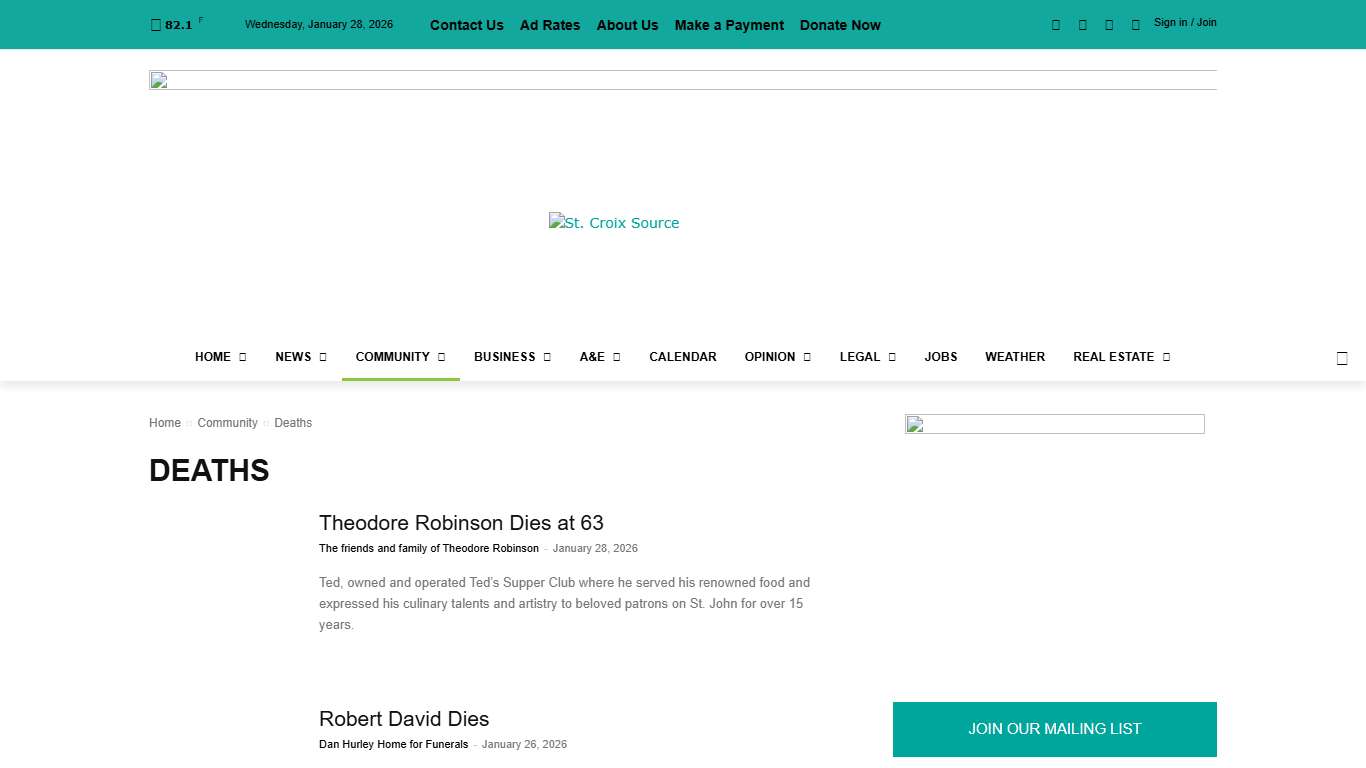Image resolution: width=1366 pixels, height=768 pixels.
Task: Select the Jobs menu item
Action: coord(940,357)
